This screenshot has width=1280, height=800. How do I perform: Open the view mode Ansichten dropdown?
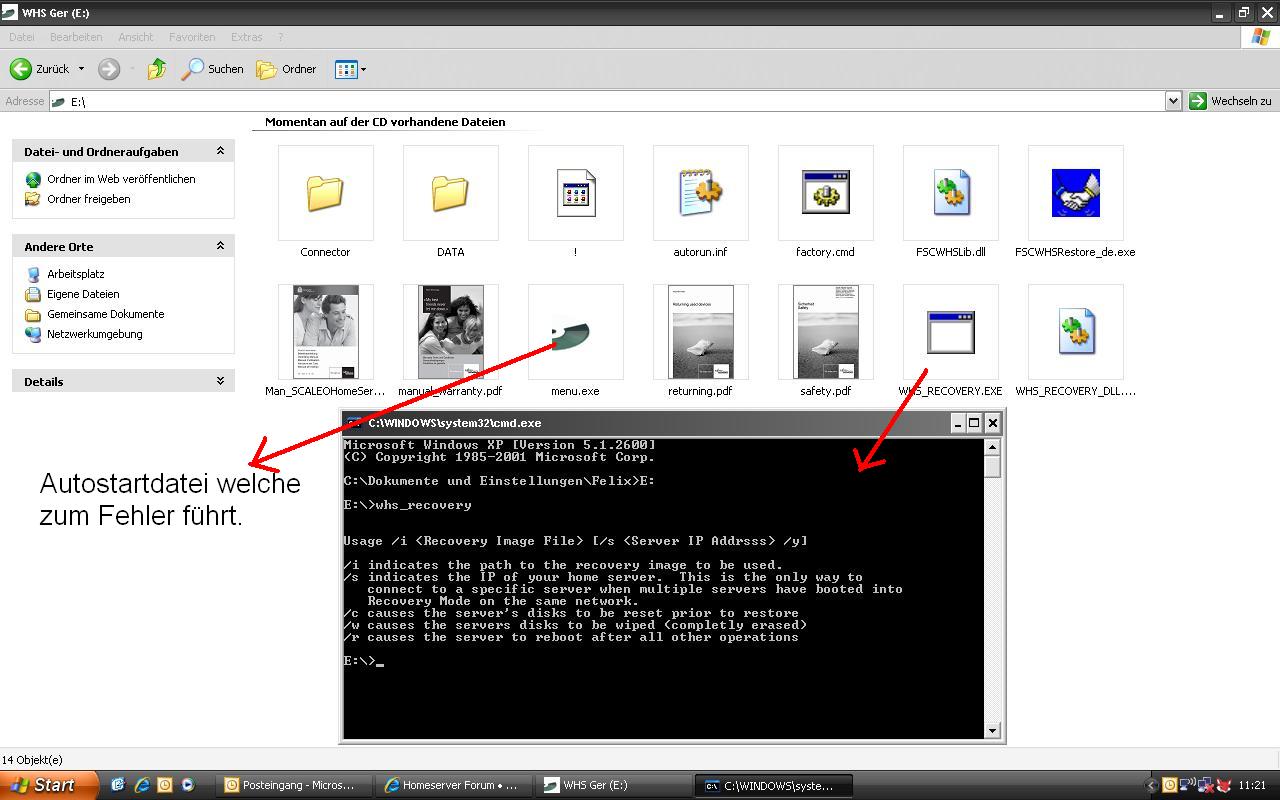pyautogui.click(x=350, y=69)
